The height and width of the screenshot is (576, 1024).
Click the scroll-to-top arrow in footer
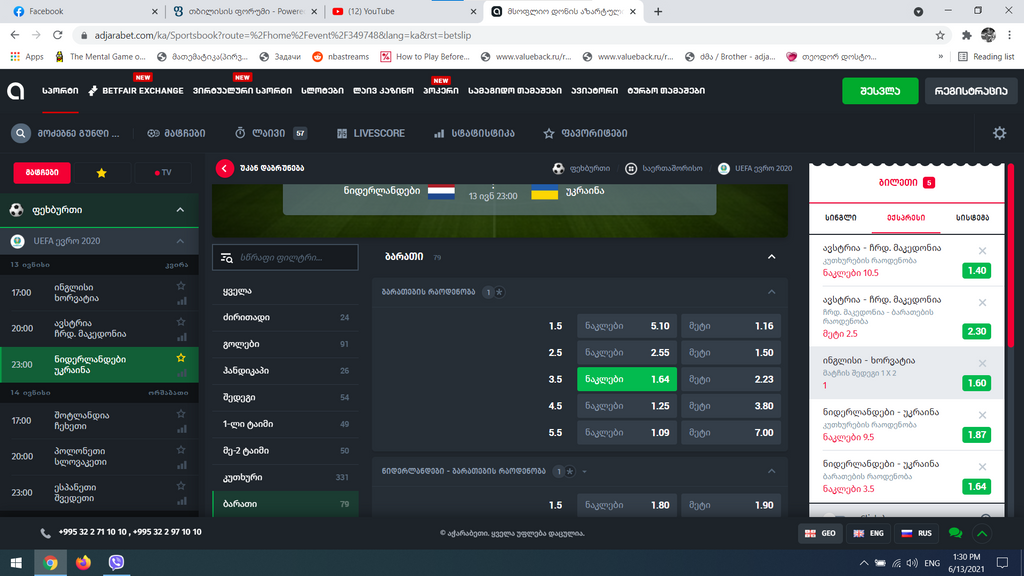(x=982, y=534)
